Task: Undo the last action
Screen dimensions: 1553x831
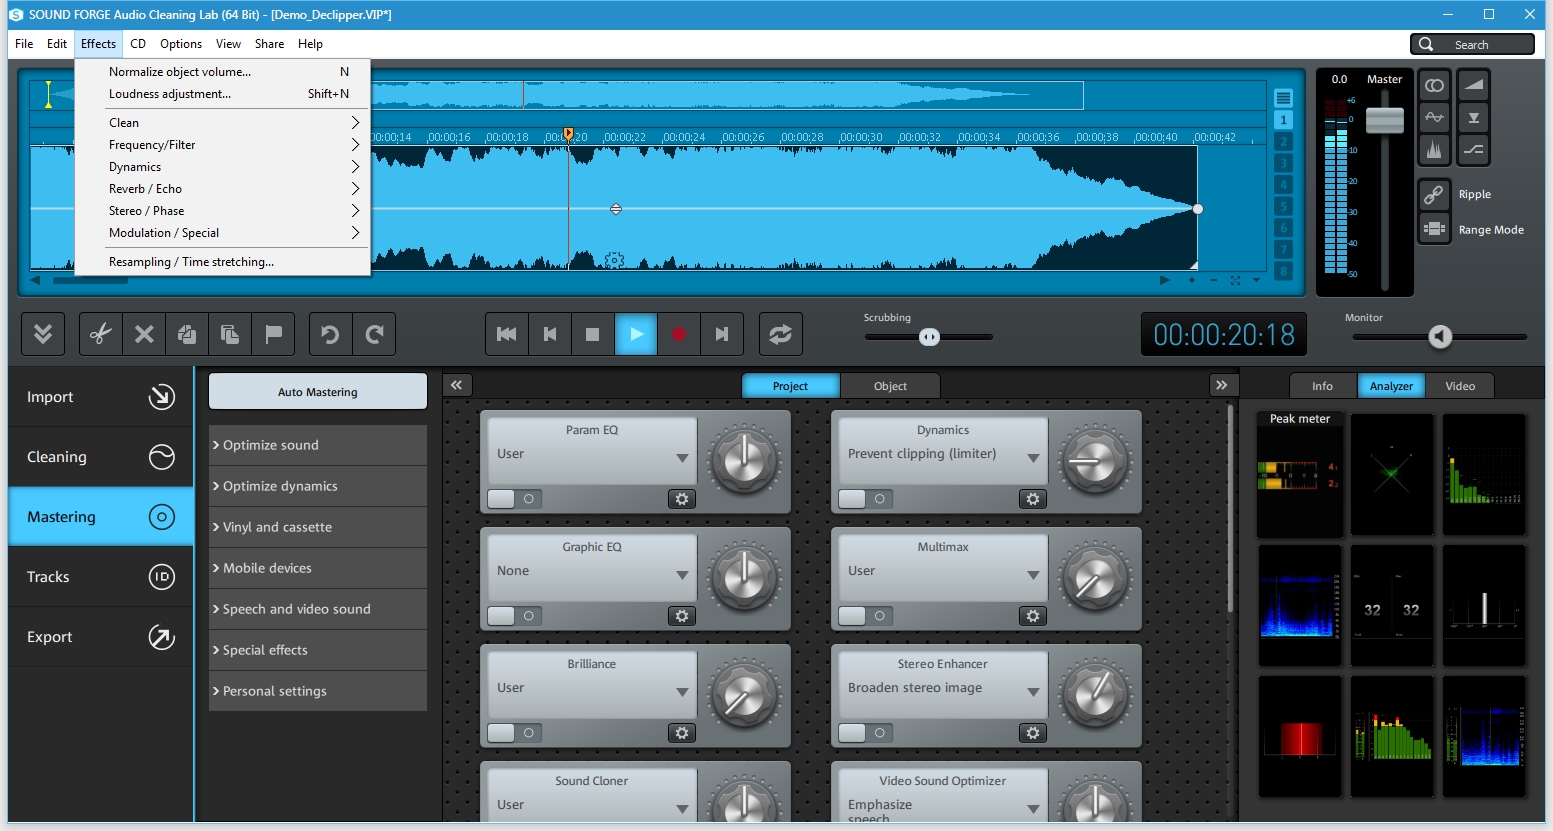Action: 331,334
